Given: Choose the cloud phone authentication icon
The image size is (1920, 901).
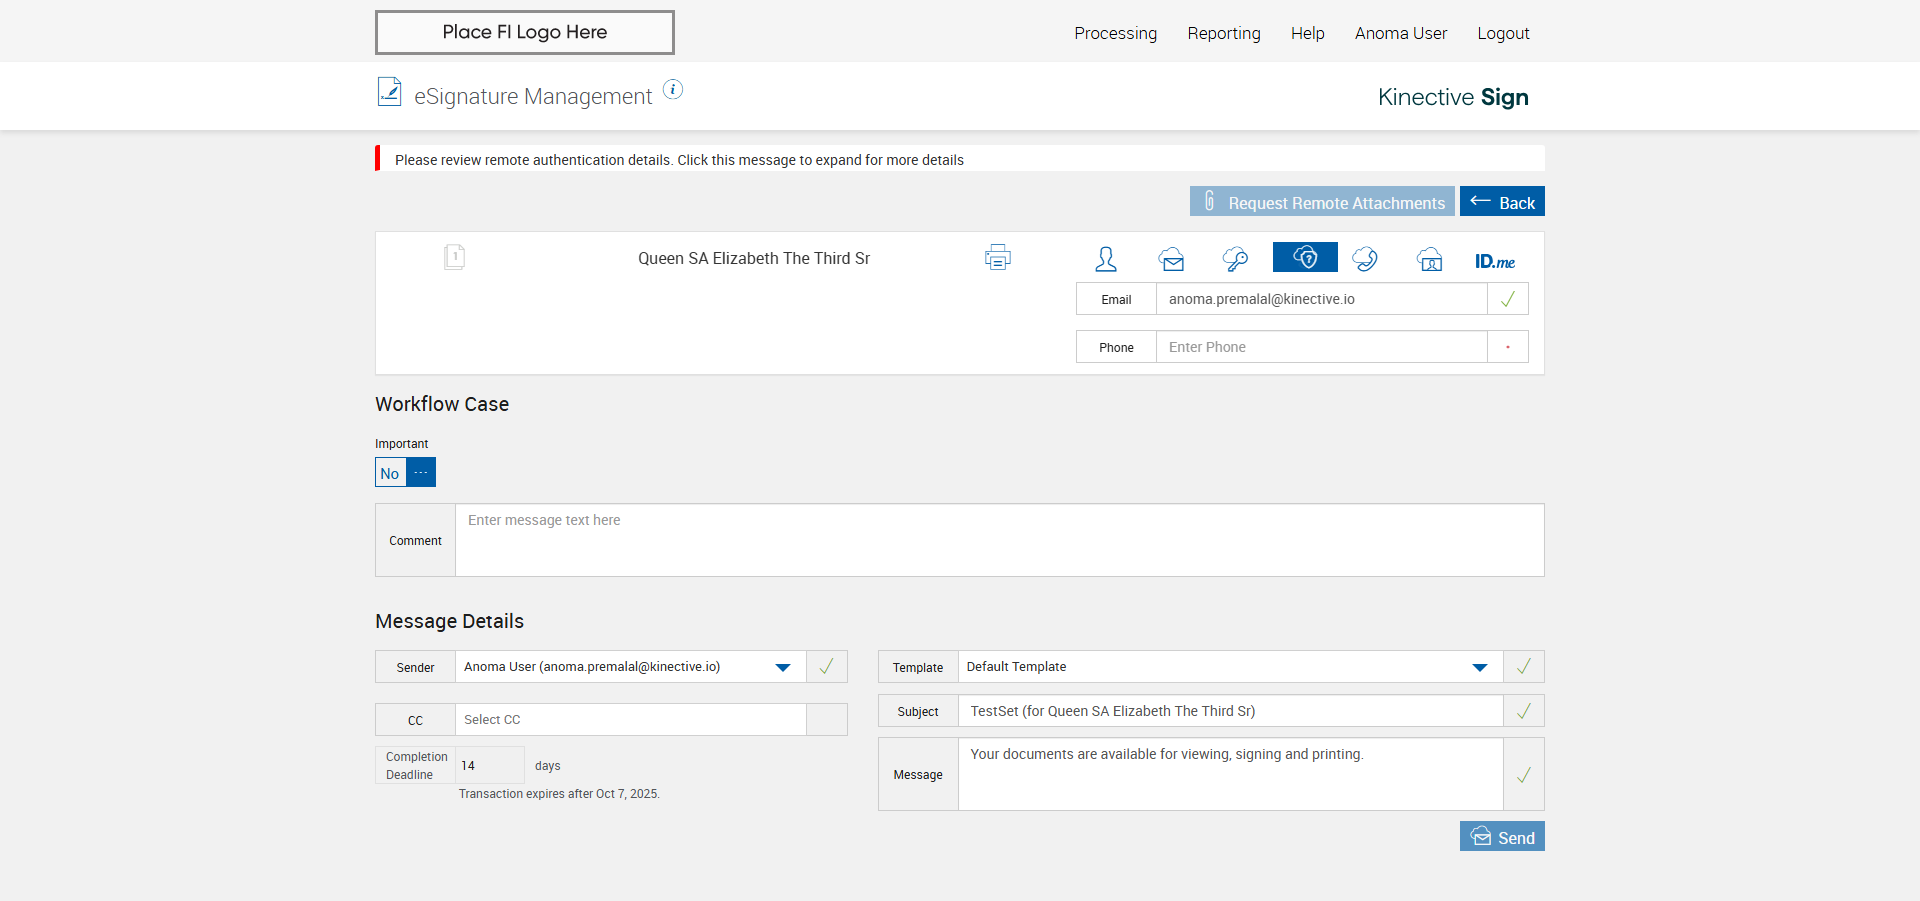Looking at the screenshot, I should point(1365,259).
